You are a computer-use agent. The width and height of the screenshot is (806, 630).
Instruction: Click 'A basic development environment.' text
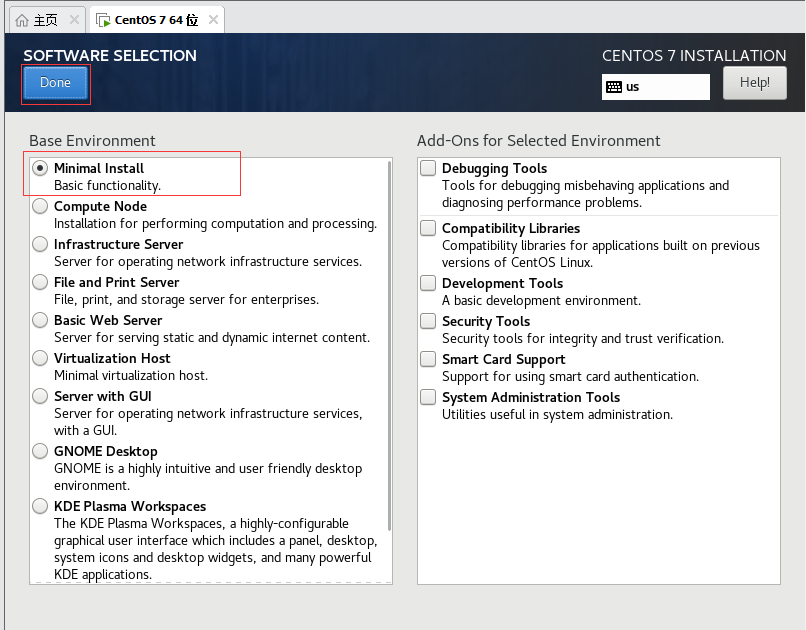point(541,301)
